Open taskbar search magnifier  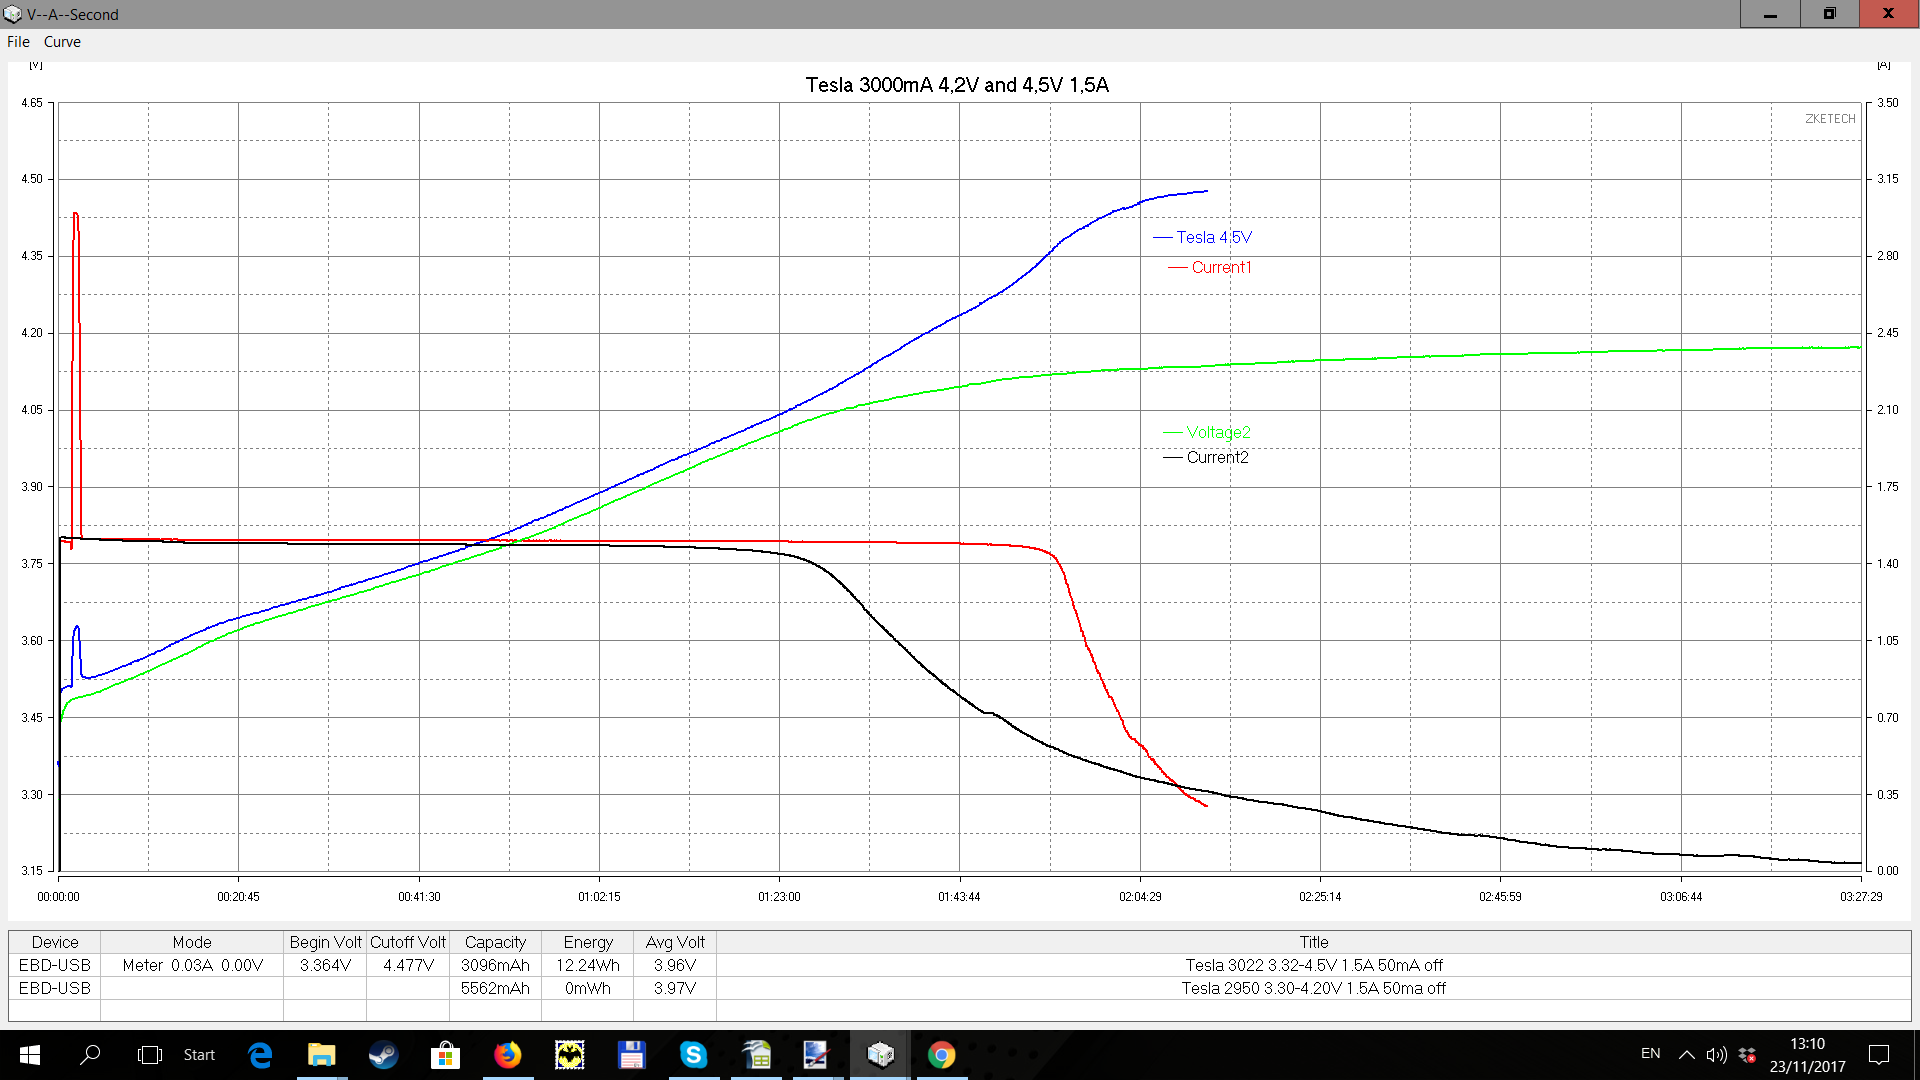pyautogui.click(x=90, y=1055)
